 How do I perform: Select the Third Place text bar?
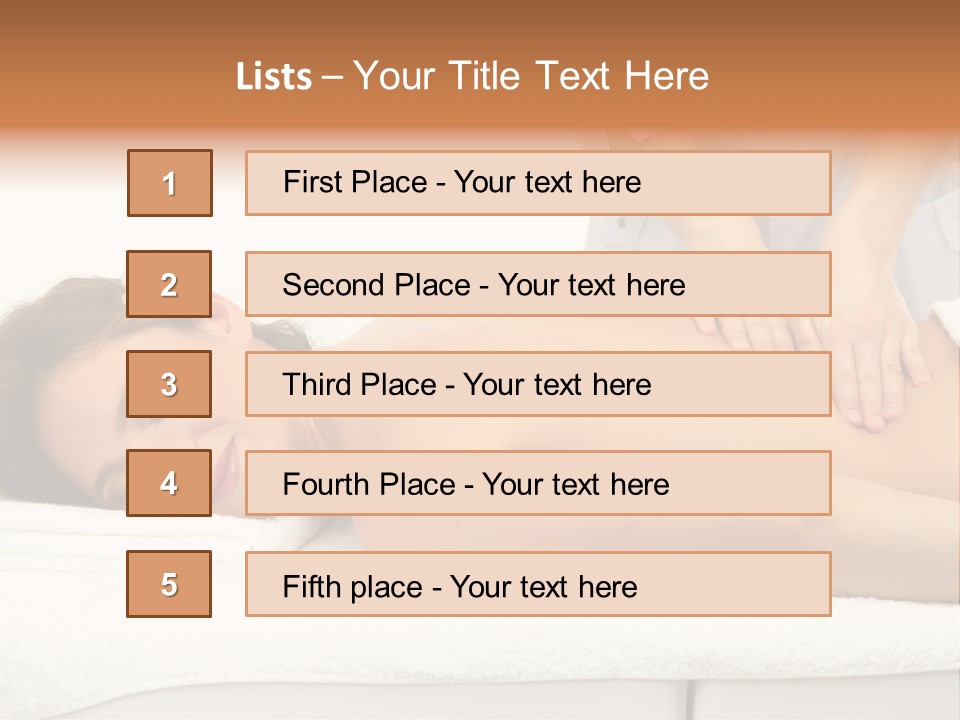538,384
